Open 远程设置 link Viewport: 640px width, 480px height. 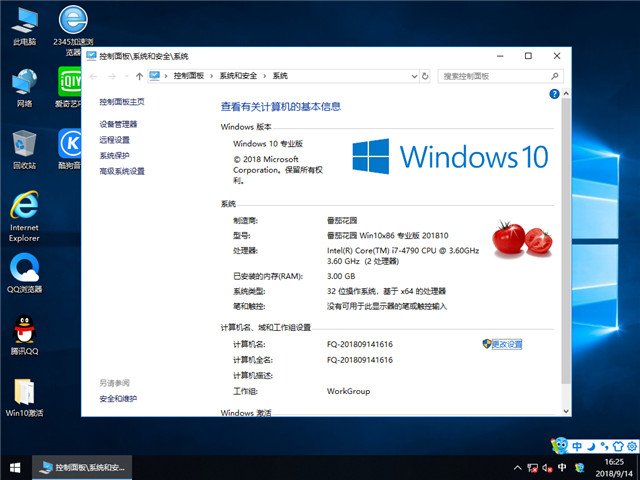114,140
